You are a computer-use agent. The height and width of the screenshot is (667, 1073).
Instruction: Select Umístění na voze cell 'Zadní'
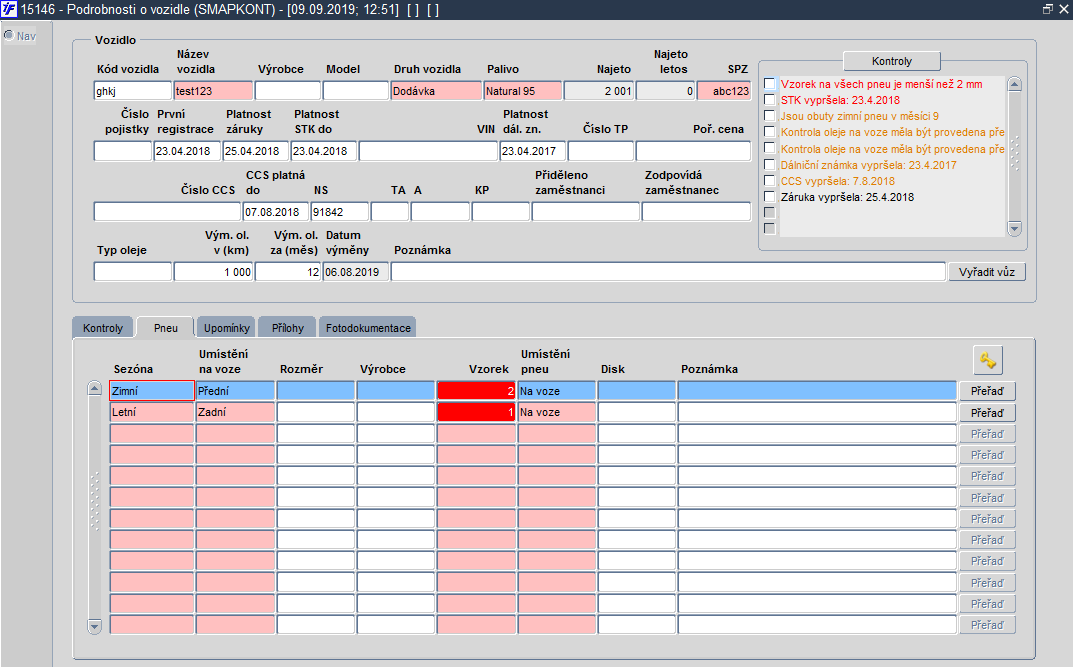tap(235, 412)
